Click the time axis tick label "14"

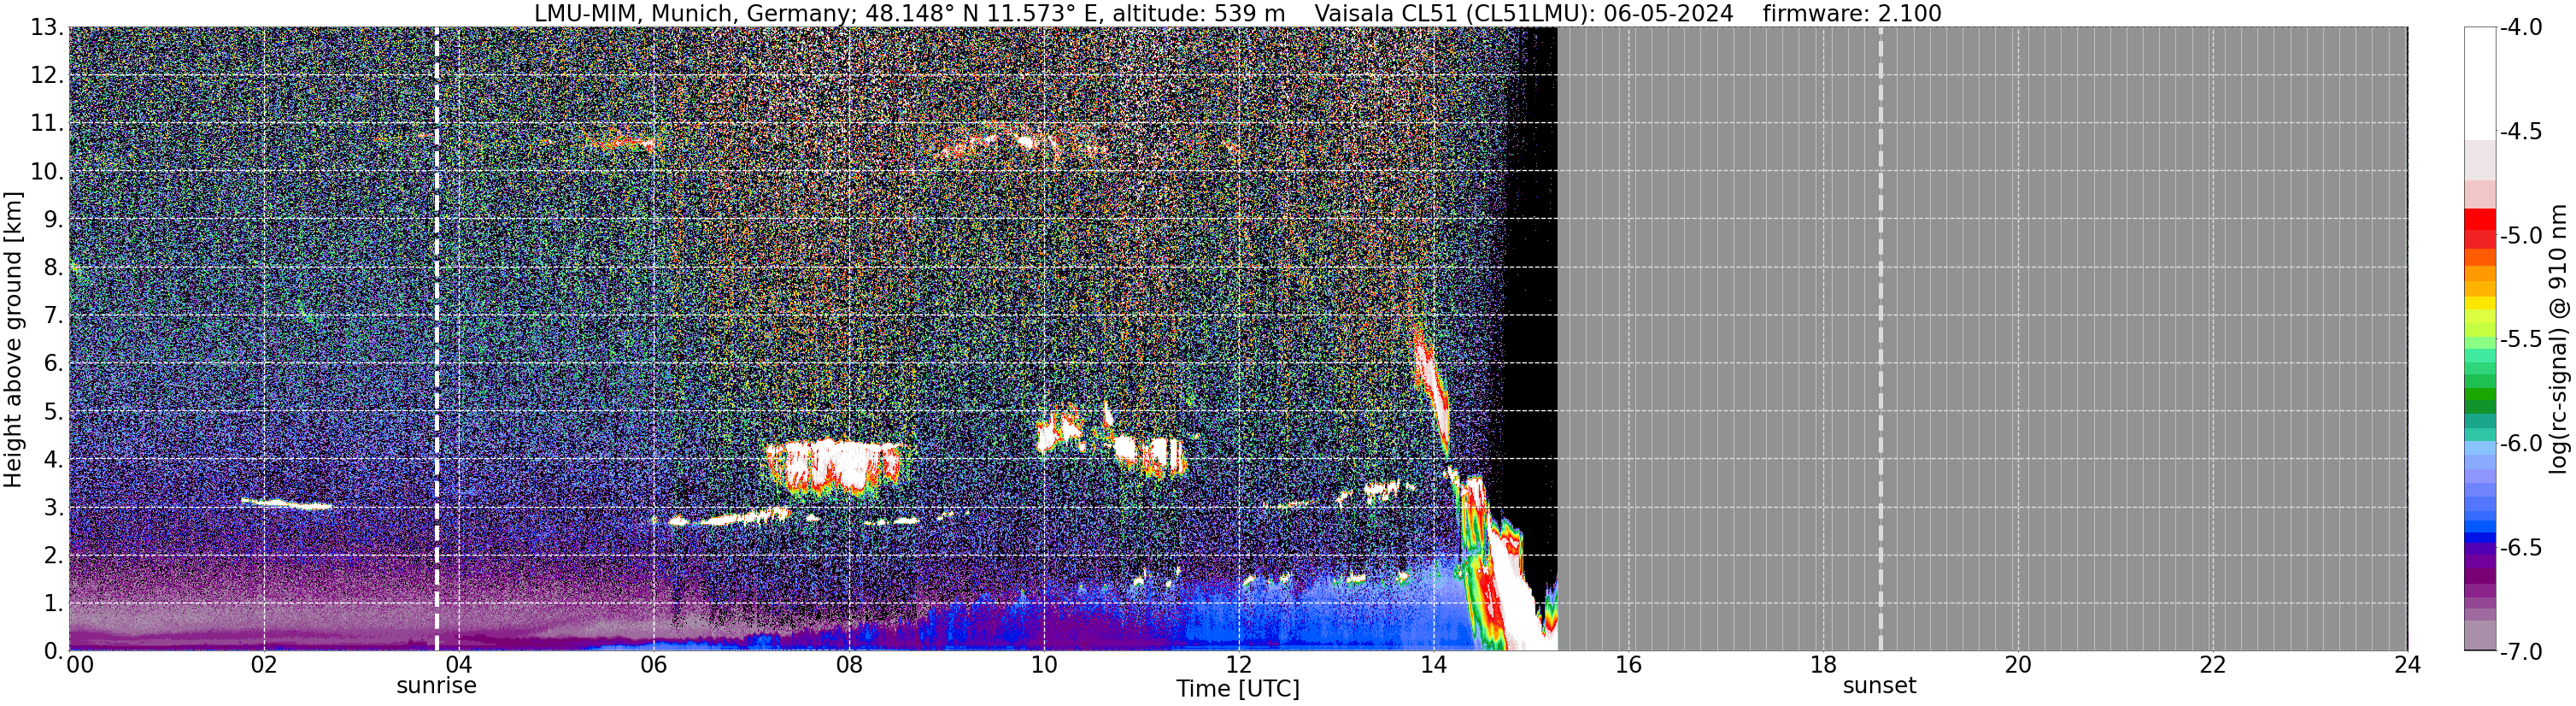[1433, 665]
